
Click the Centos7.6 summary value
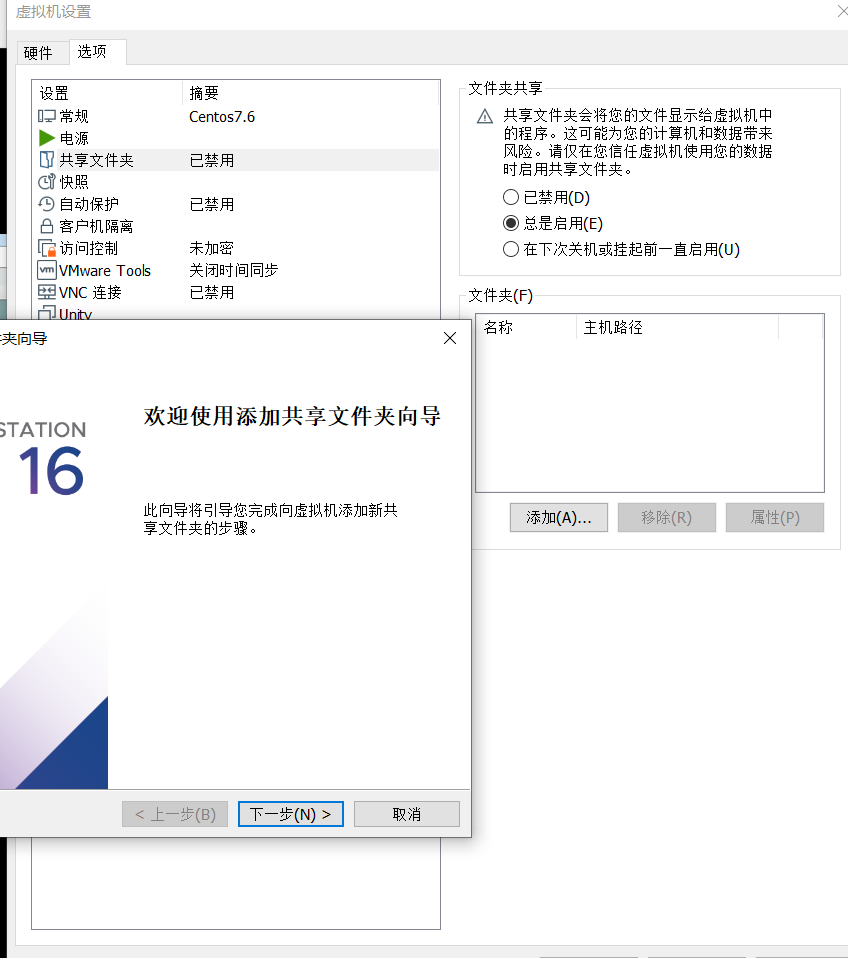pos(222,117)
